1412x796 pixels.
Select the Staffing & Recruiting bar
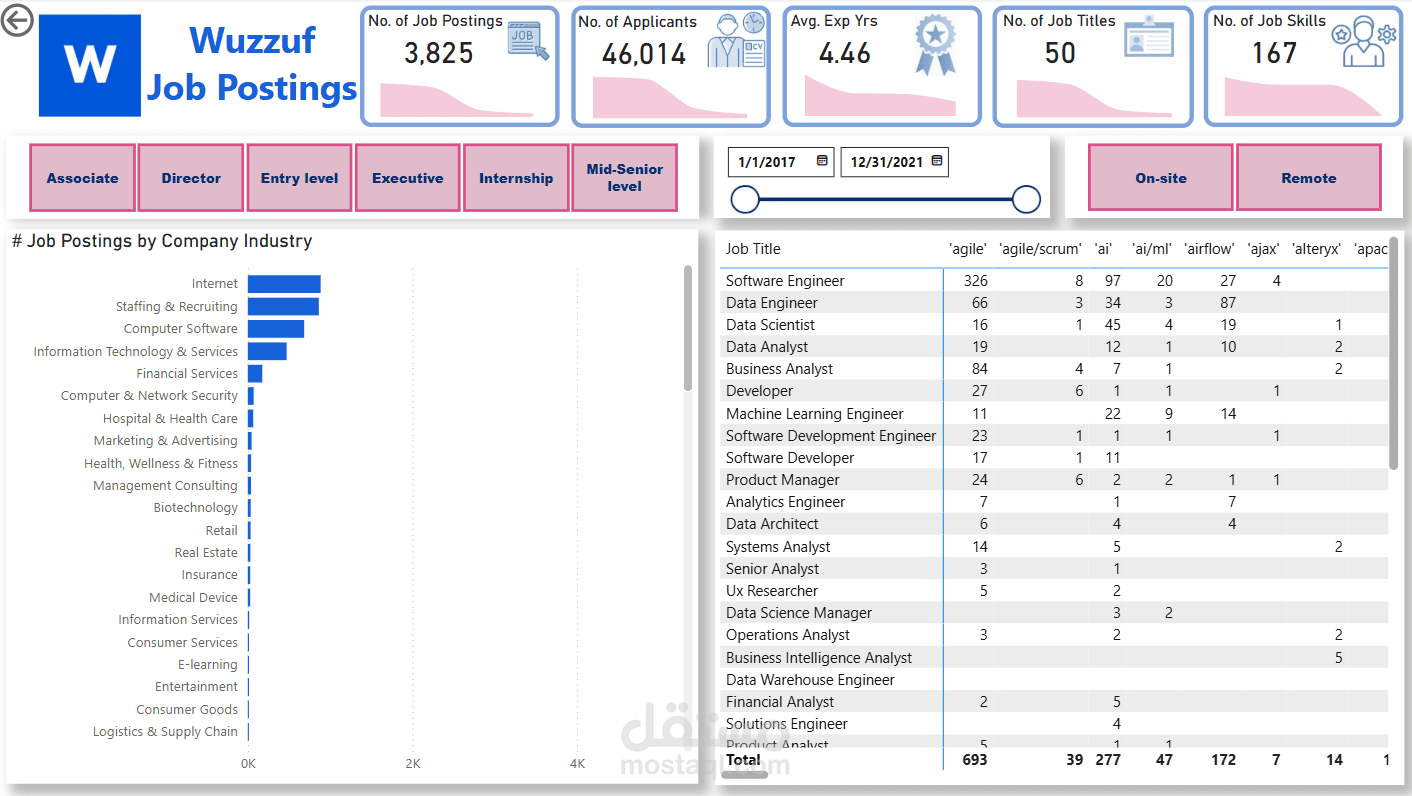pos(283,306)
